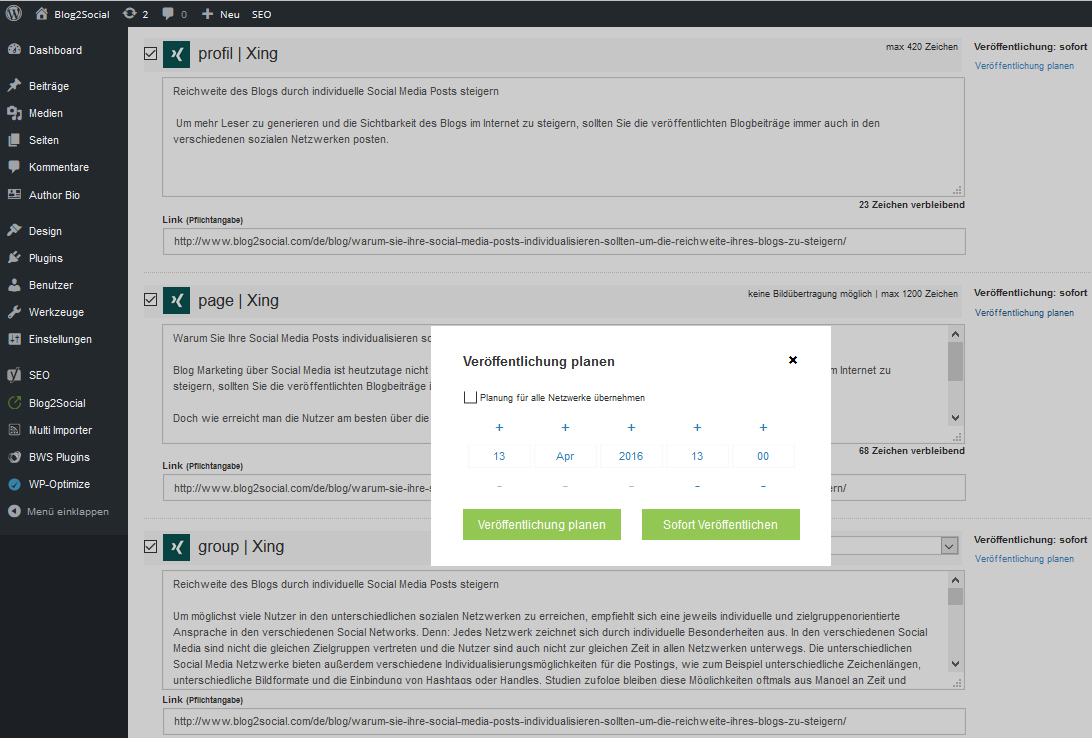Image resolution: width=1092 pixels, height=738 pixels.
Task: Click the Xing logo for group
Action: 176,547
